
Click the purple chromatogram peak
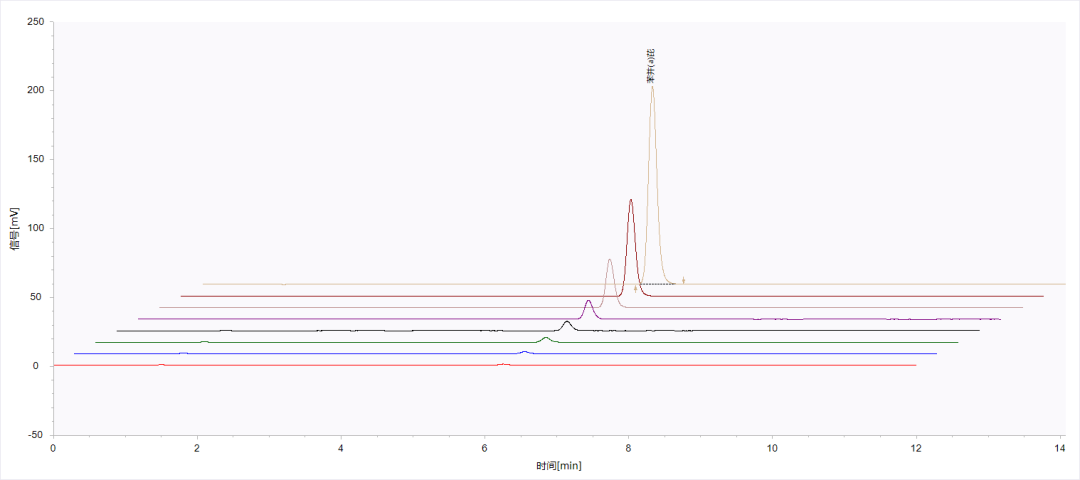pos(588,301)
